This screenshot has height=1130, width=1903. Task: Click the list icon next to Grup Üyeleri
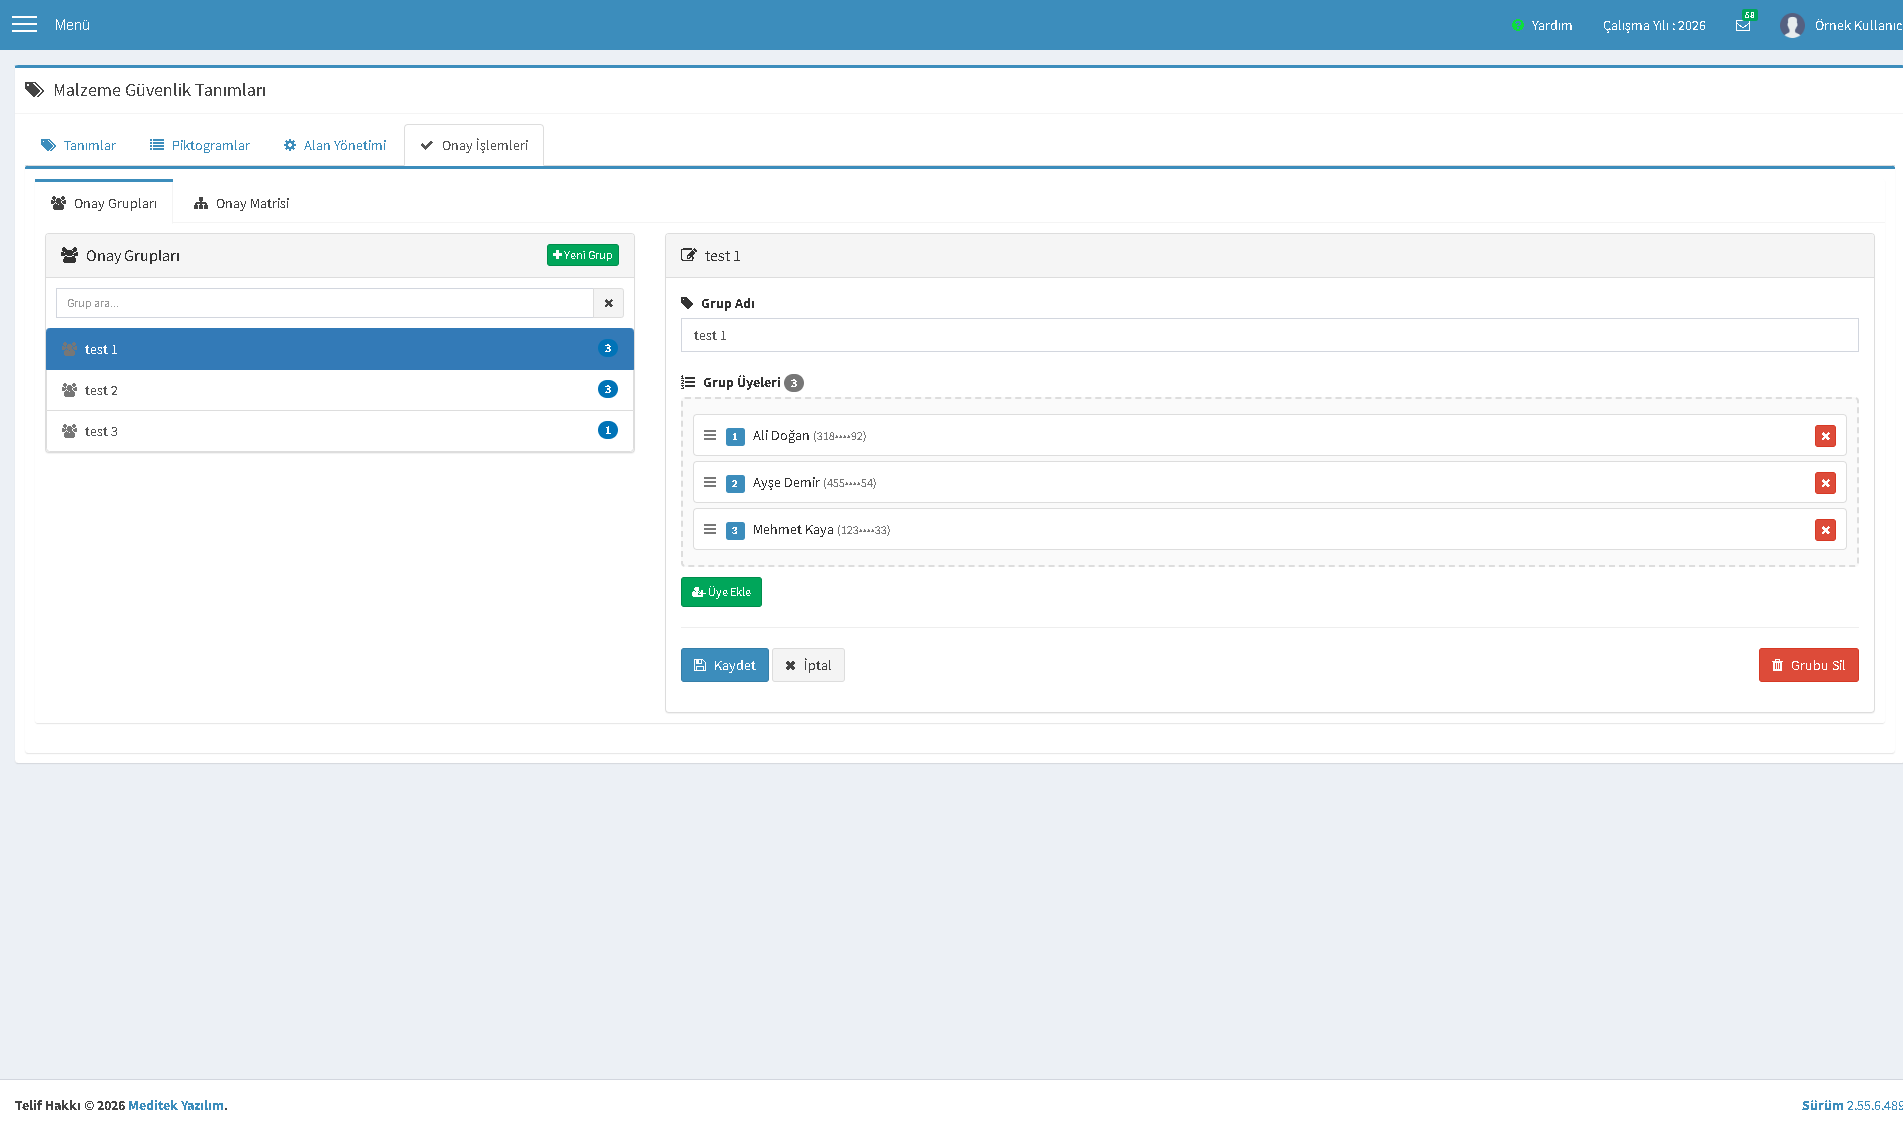click(688, 382)
